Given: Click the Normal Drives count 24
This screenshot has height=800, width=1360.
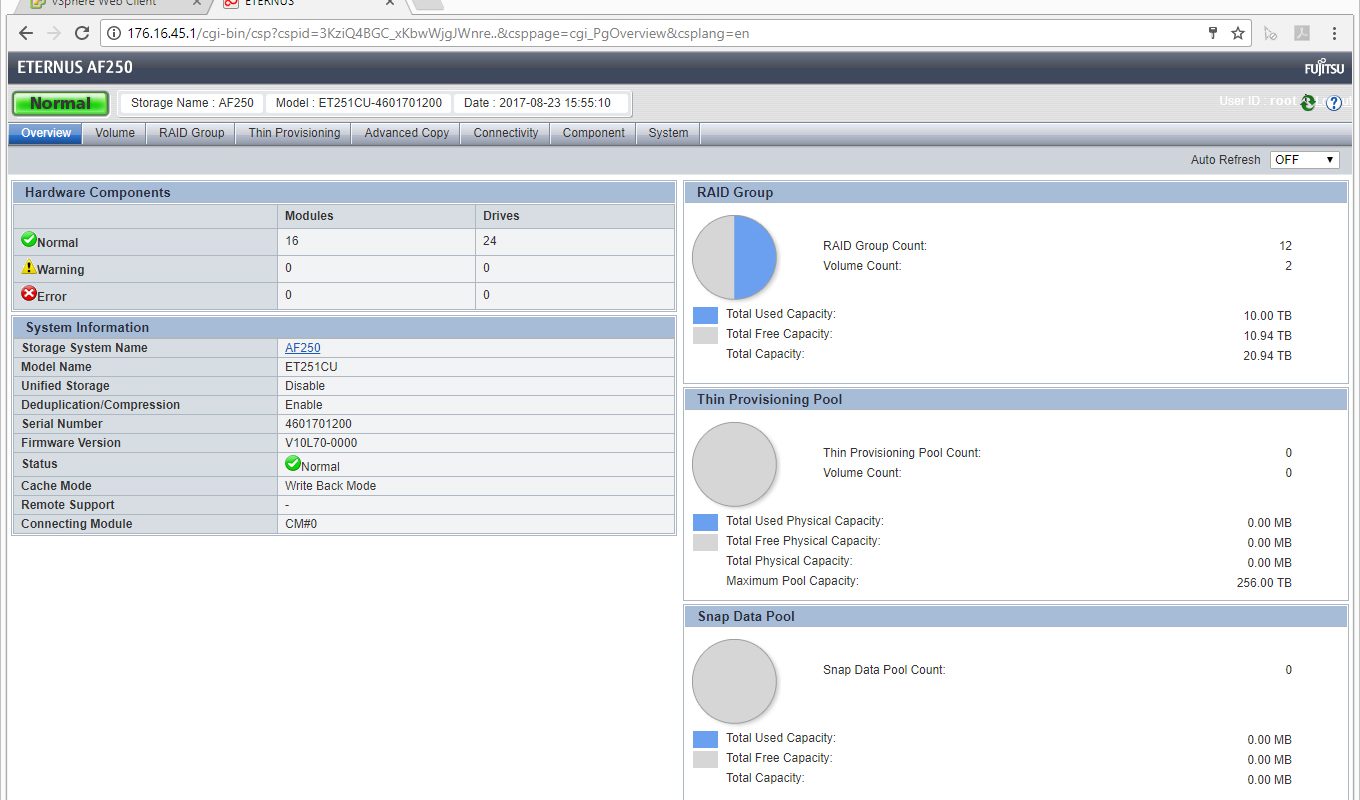Looking at the screenshot, I should tap(490, 241).
